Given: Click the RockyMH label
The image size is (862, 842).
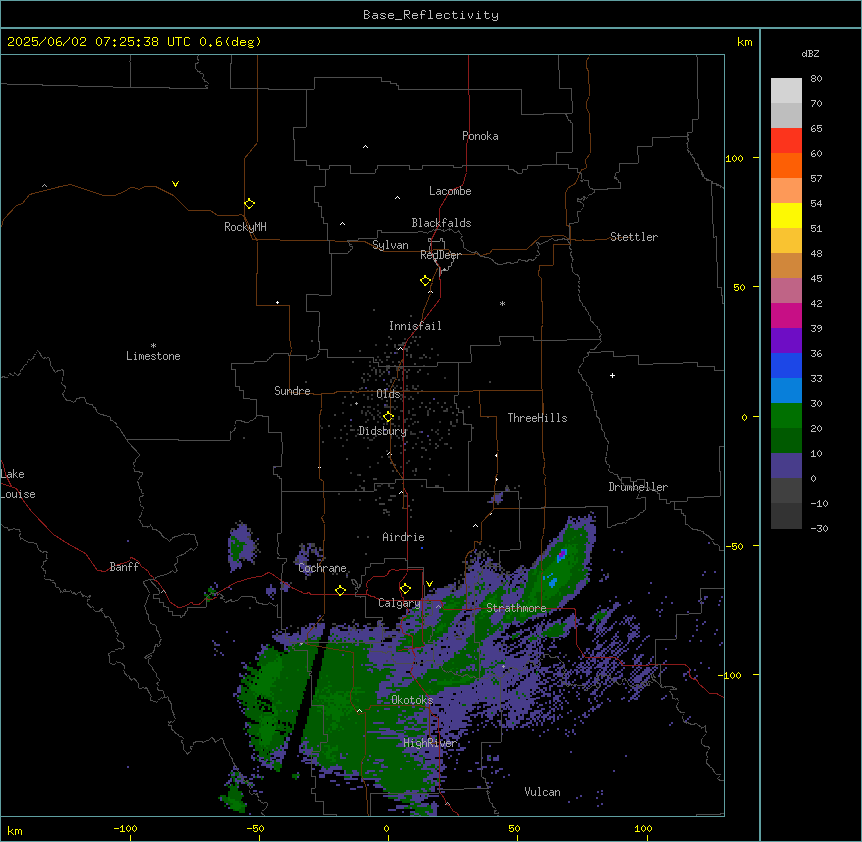Looking at the screenshot, I should (x=245, y=227).
